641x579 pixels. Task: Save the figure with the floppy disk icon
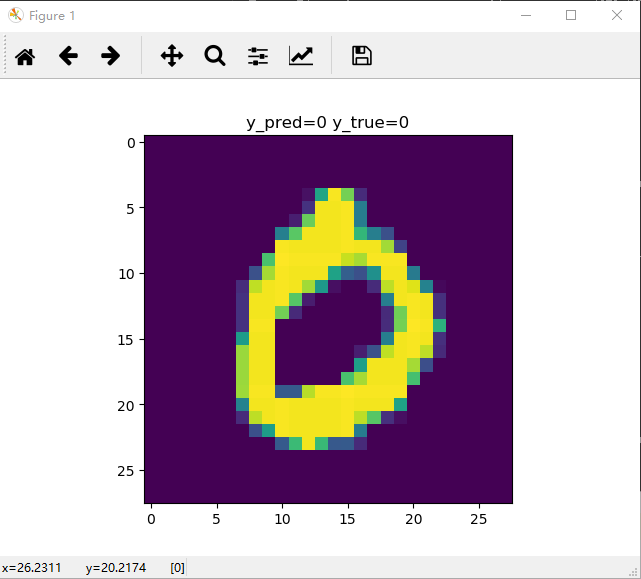(362, 56)
